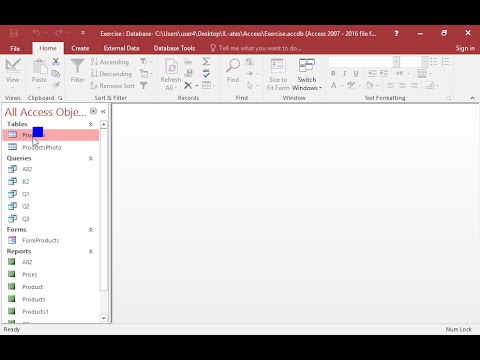The width and height of the screenshot is (480, 360).
Task: Select the Cut scissors icon
Action: click(56, 61)
